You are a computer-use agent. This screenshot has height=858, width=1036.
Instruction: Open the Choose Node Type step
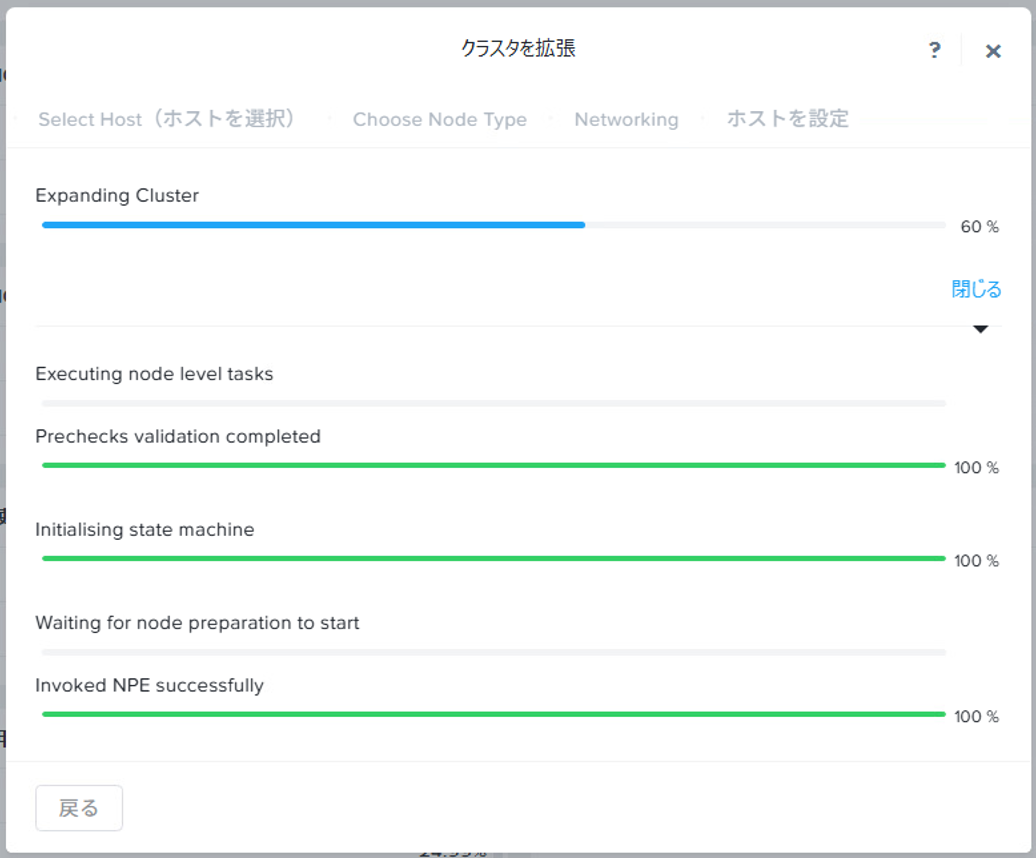point(439,120)
